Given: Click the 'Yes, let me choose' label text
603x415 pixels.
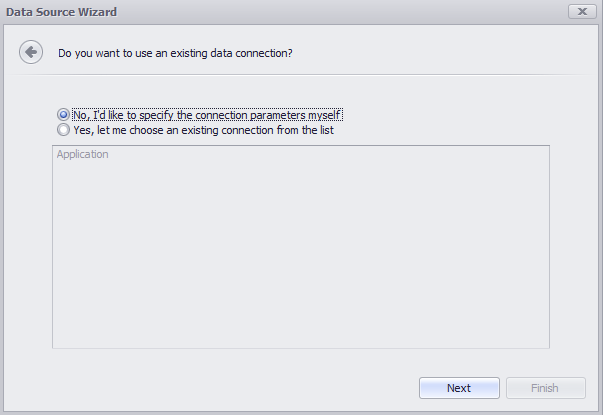Looking at the screenshot, I should (x=203, y=130).
